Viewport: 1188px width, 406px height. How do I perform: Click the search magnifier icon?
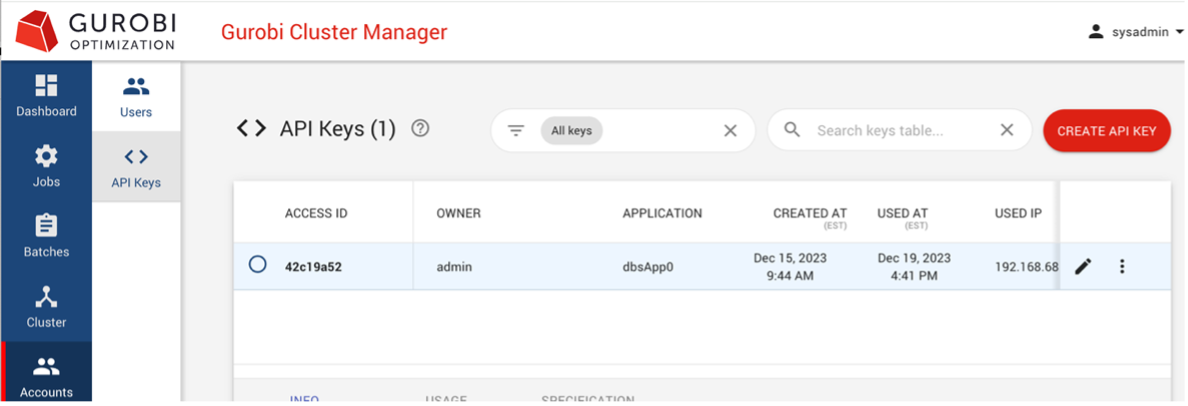click(x=792, y=130)
